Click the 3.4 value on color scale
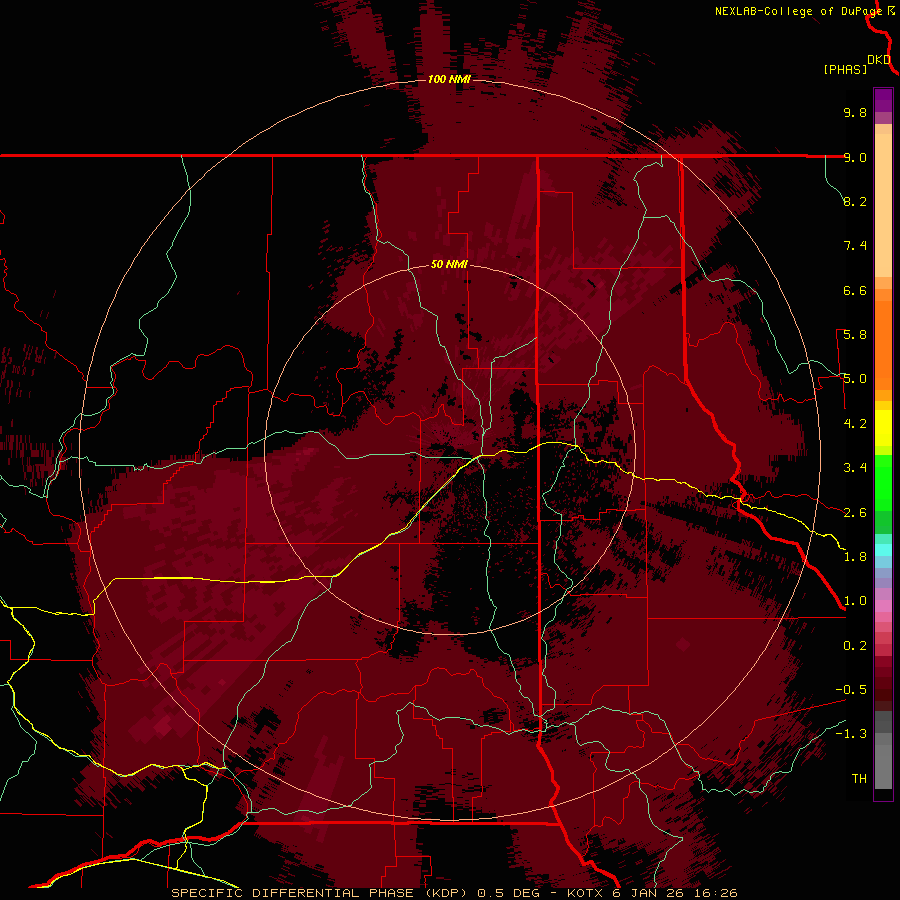This screenshot has width=900, height=900. 855,468
